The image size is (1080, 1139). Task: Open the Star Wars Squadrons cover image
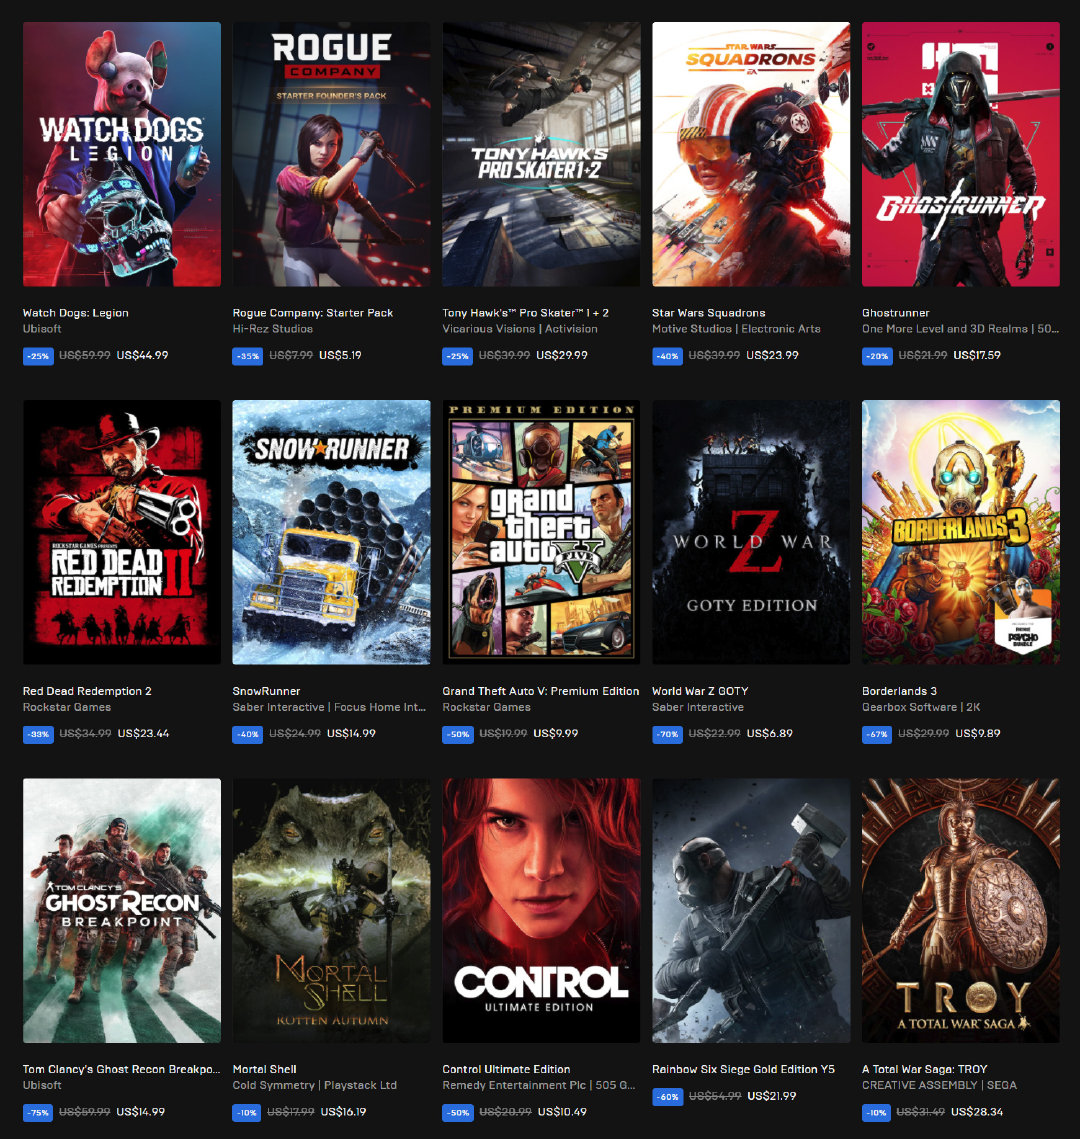coord(751,155)
